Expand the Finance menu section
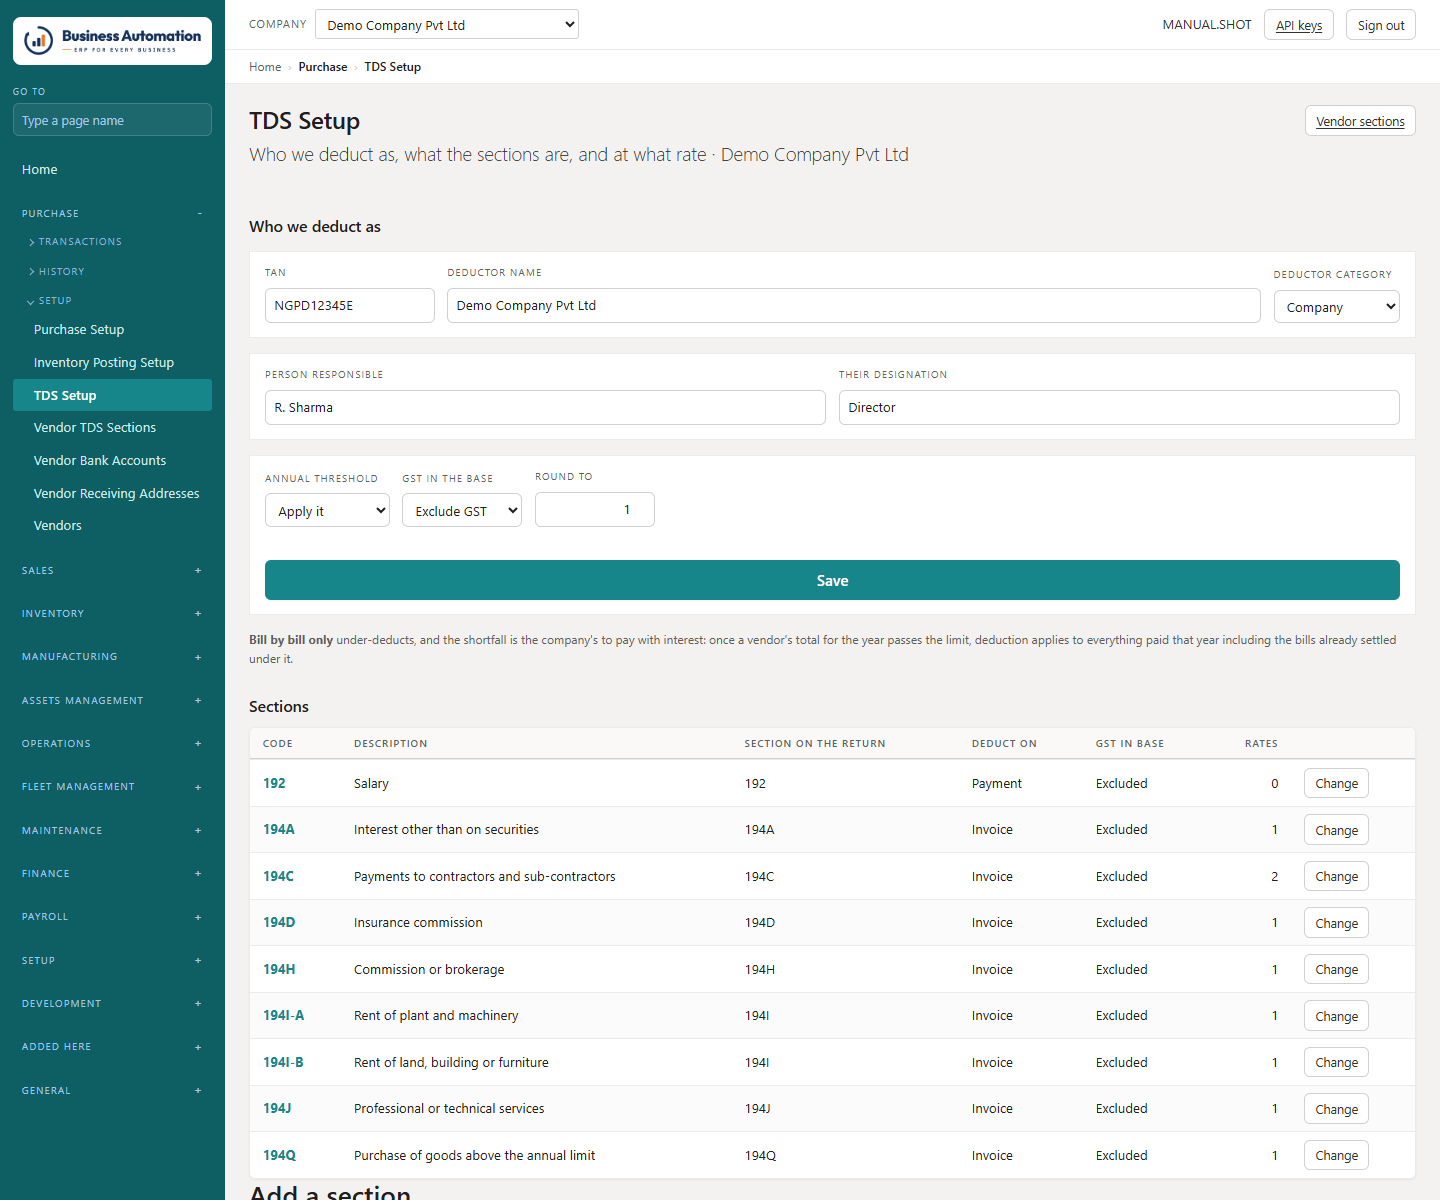The height and width of the screenshot is (1200, 1440). pyautogui.click(x=112, y=874)
